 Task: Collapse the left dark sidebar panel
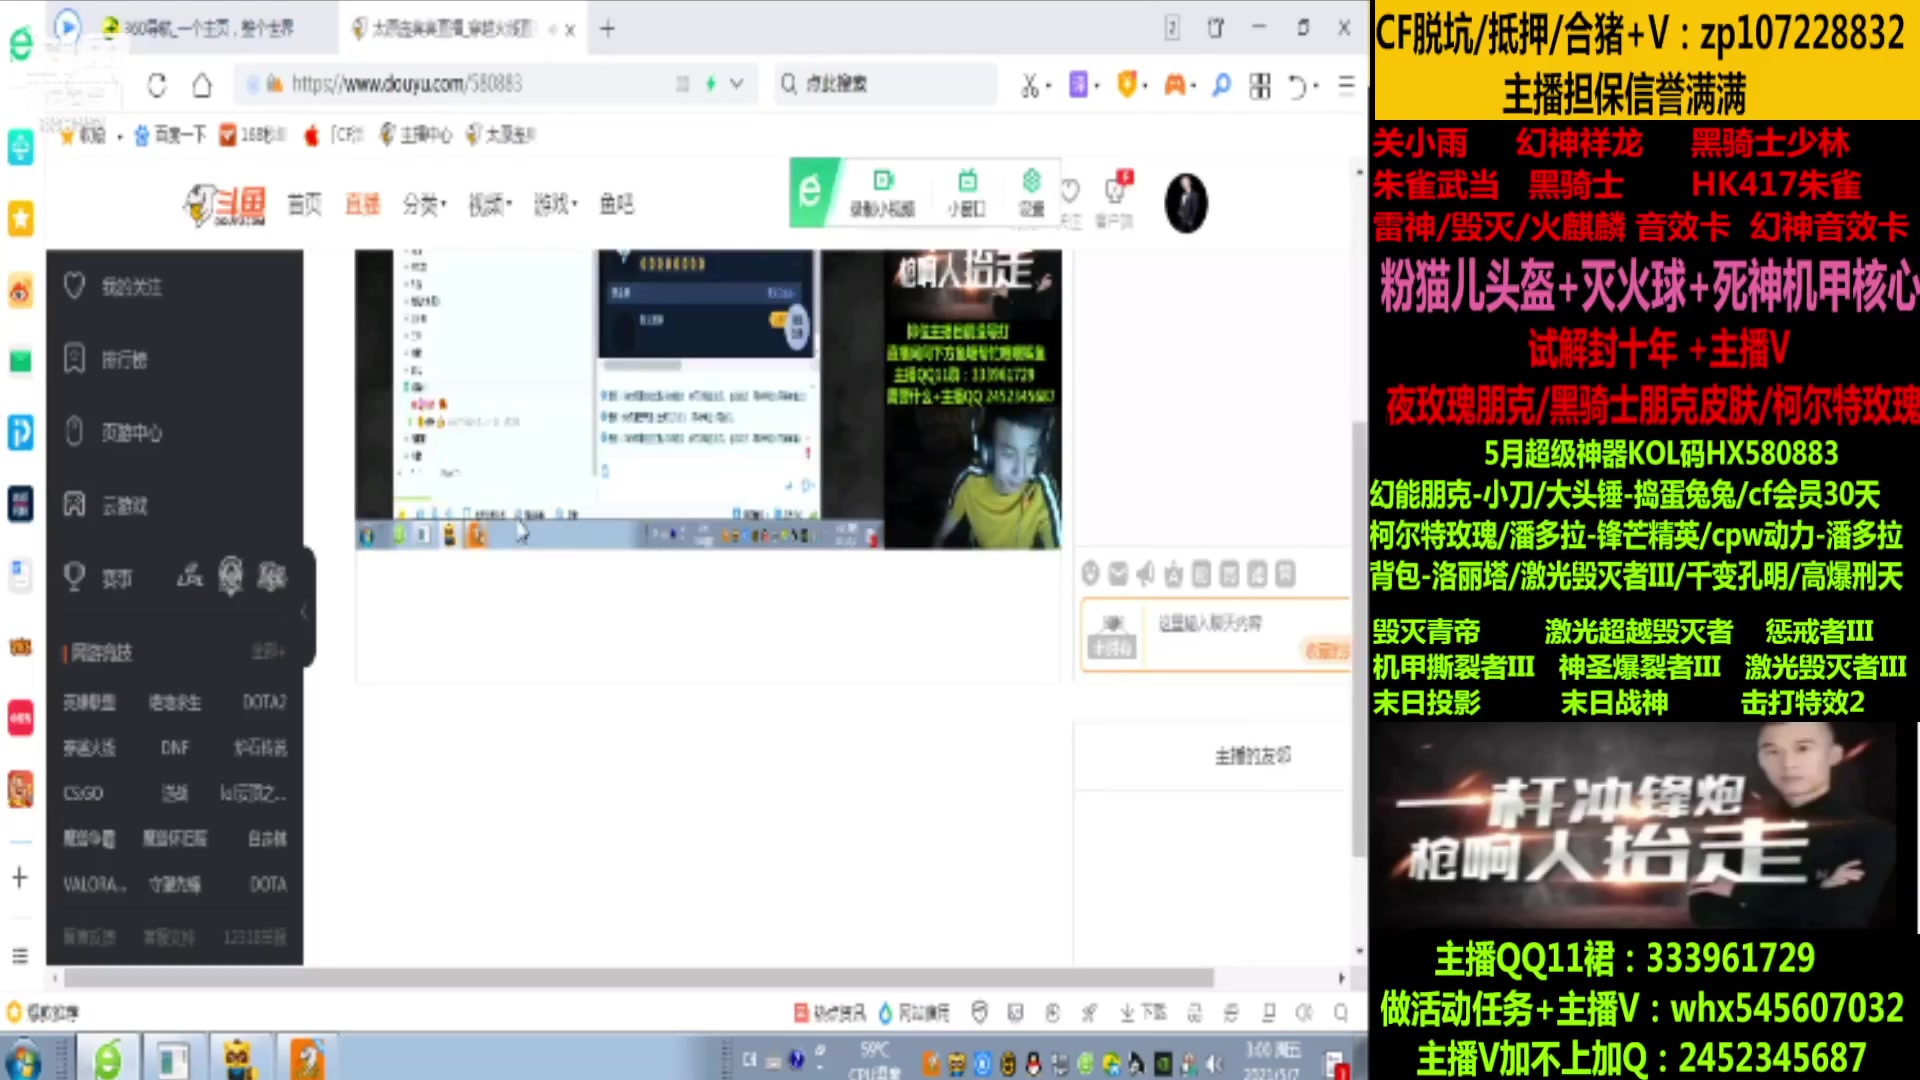pos(305,611)
